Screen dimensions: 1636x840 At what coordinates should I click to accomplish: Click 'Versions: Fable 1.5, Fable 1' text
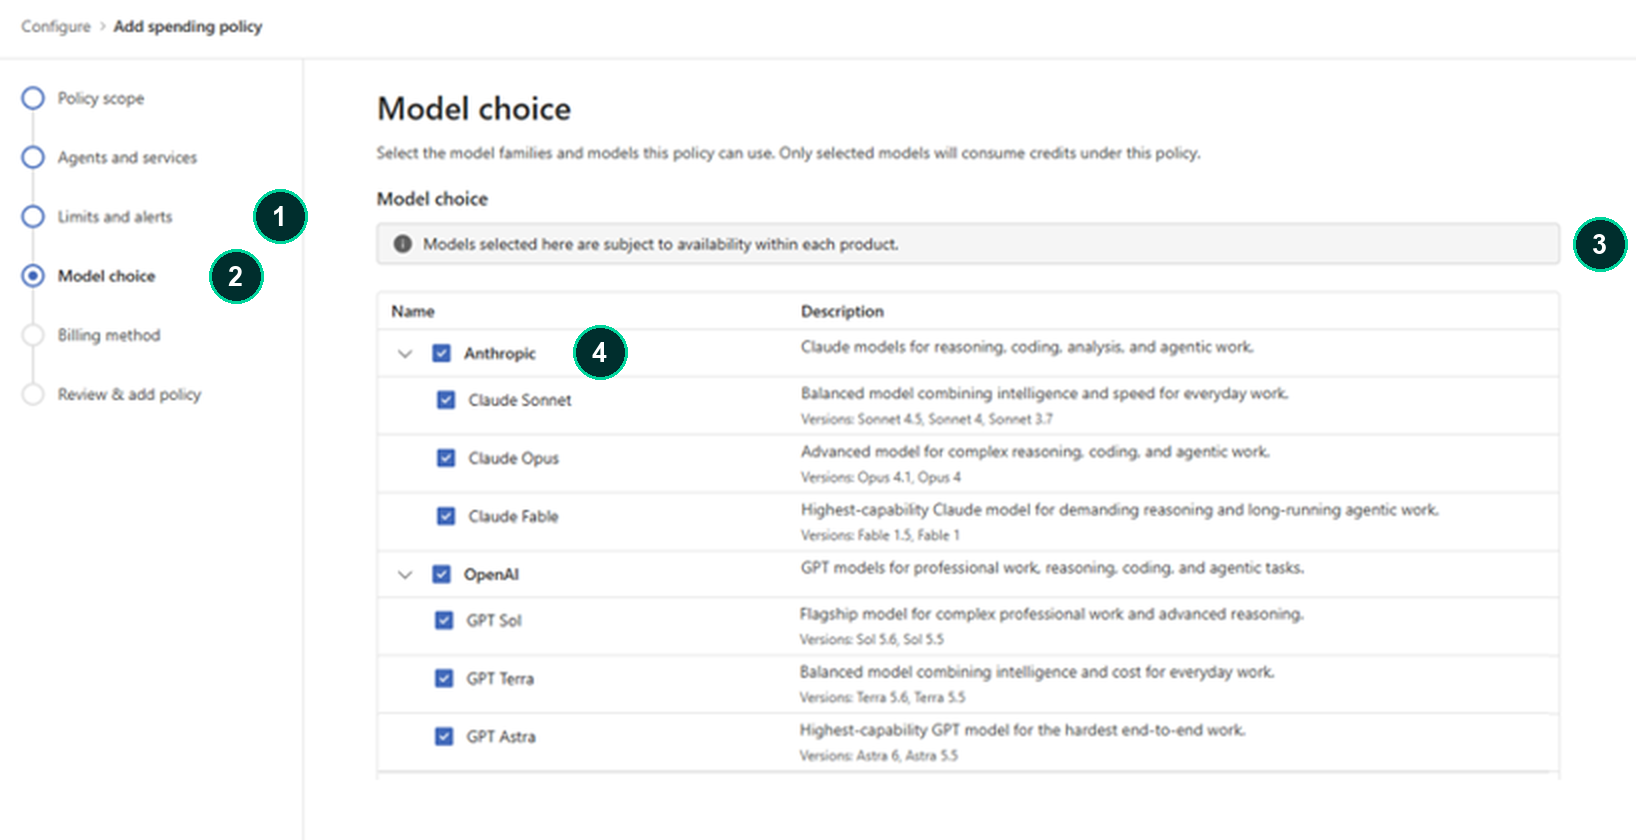click(x=880, y=535)
